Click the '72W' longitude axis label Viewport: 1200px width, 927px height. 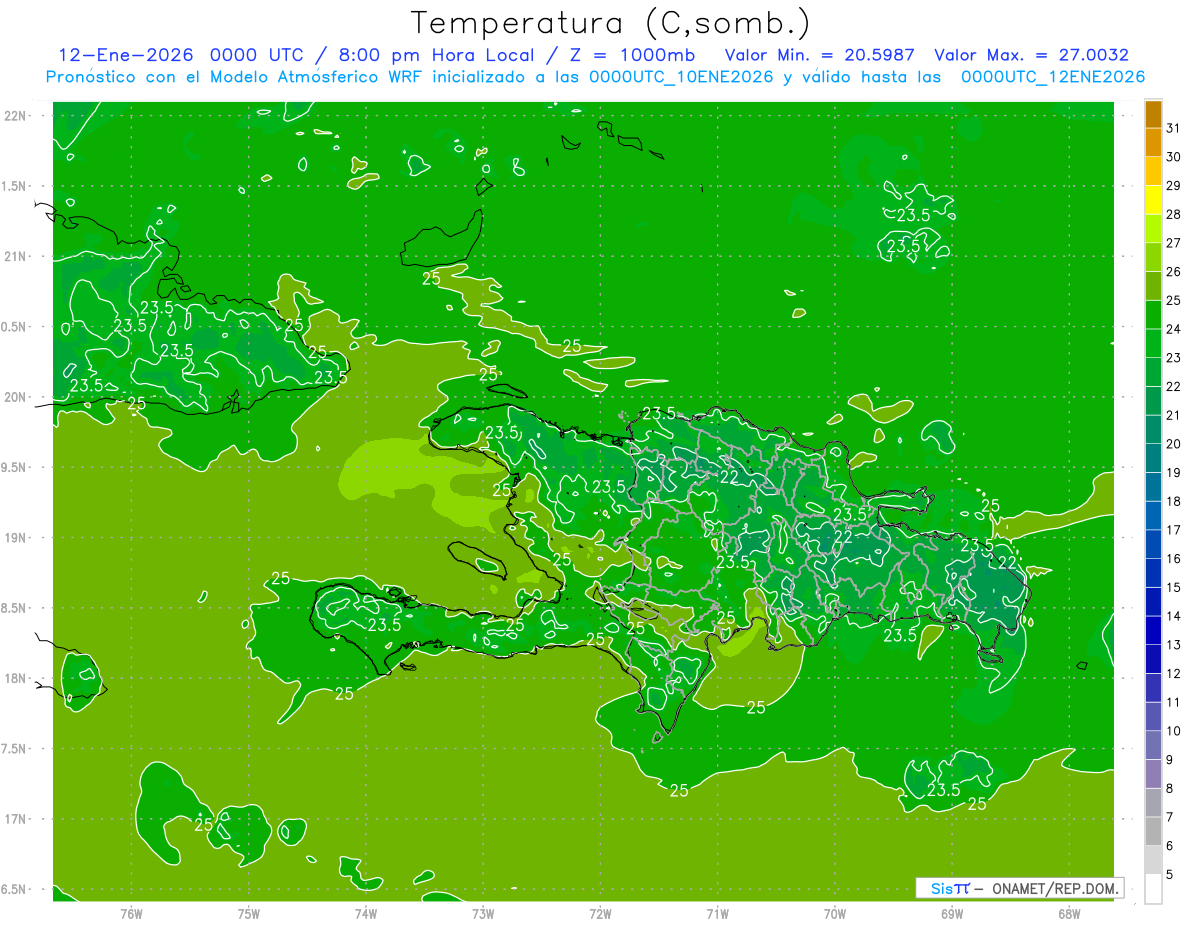(600, 914)
